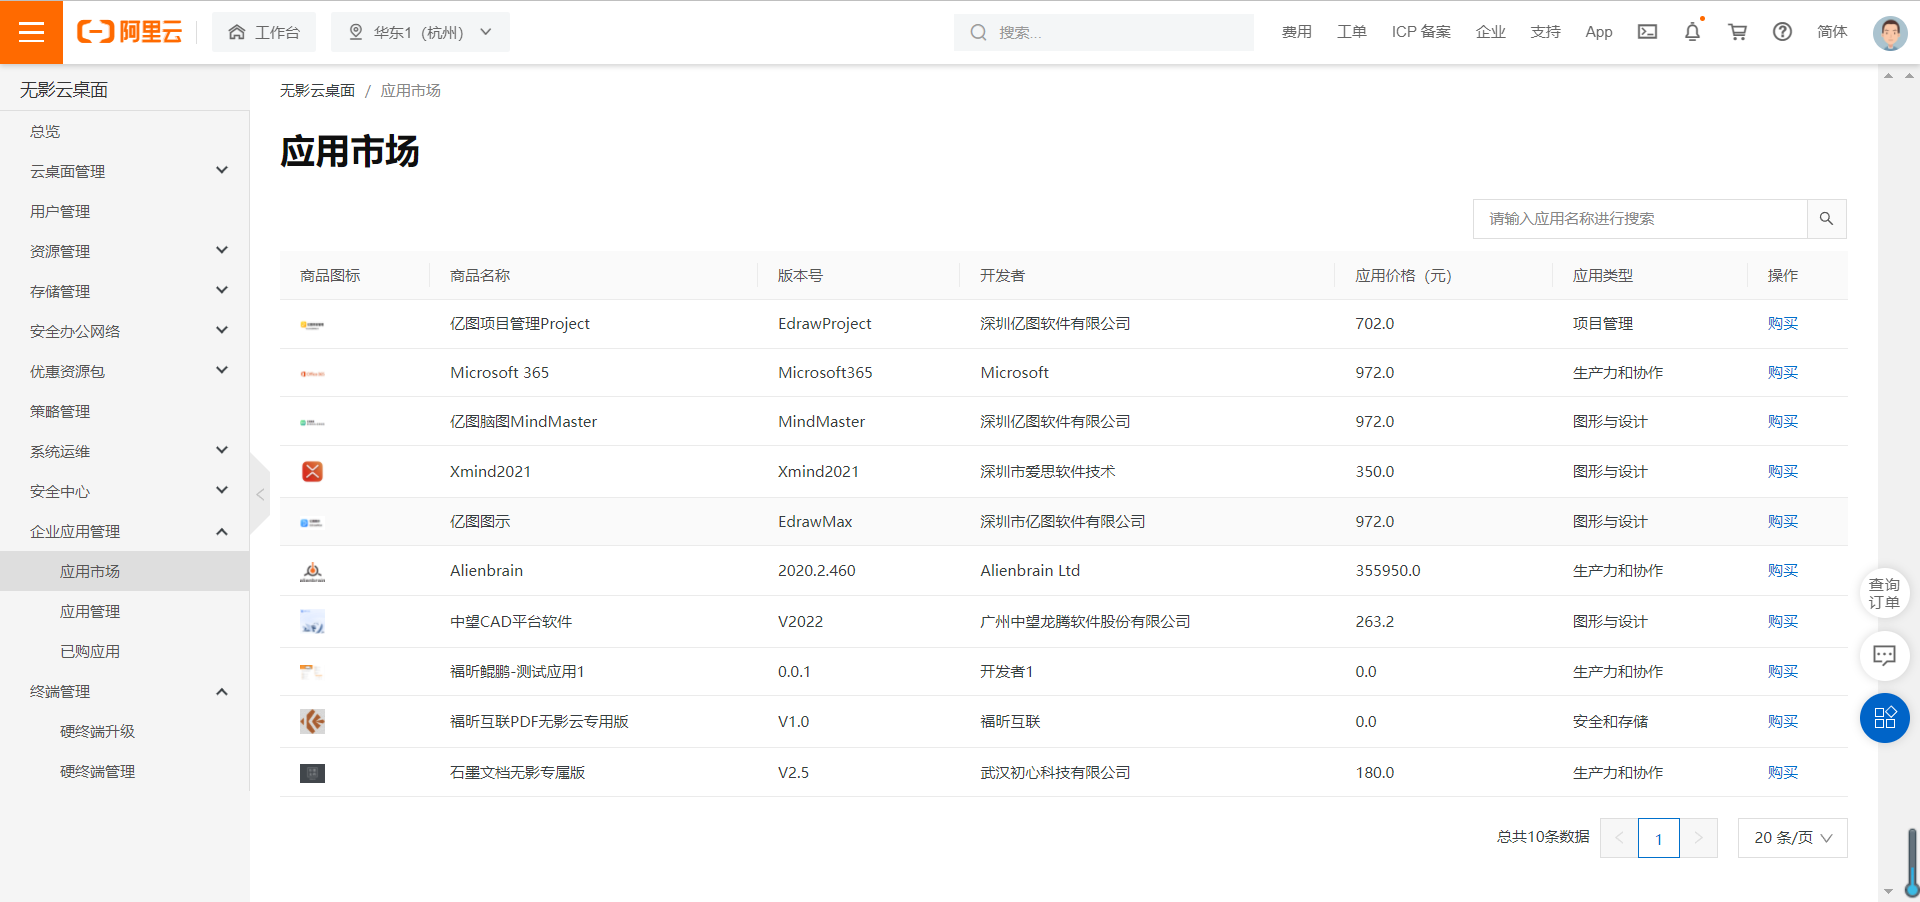
Task: Open the user avatar menu
Action: (x=1889, y=32)
